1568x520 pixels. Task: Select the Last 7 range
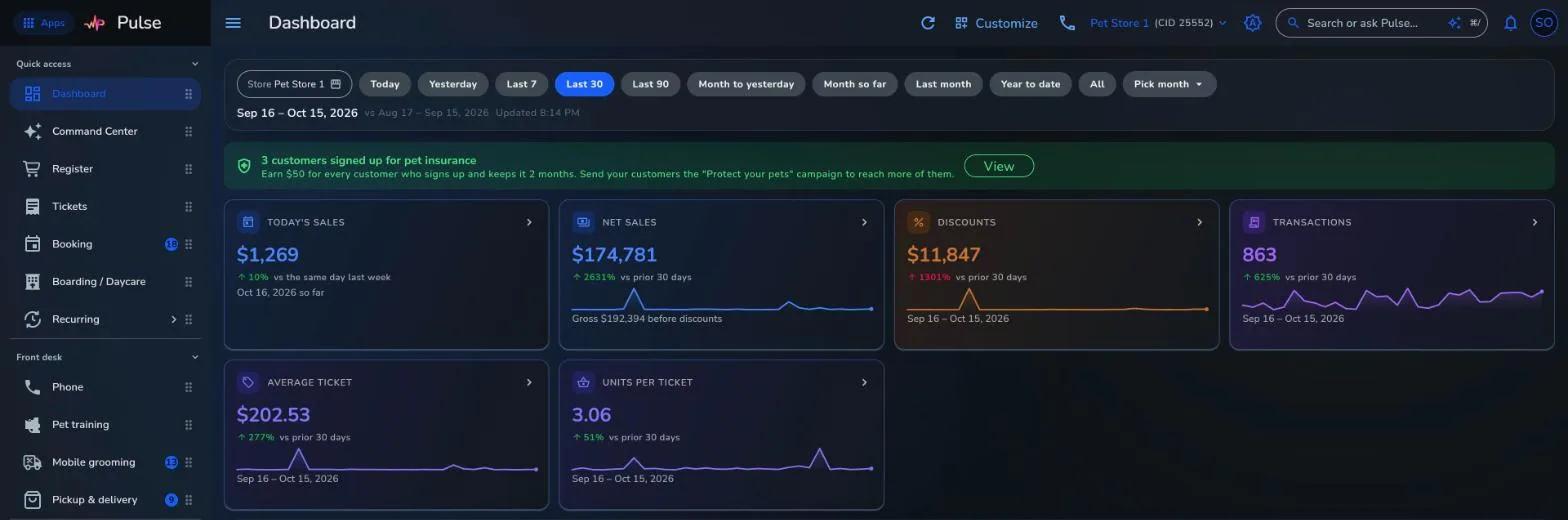coord(522,84)
